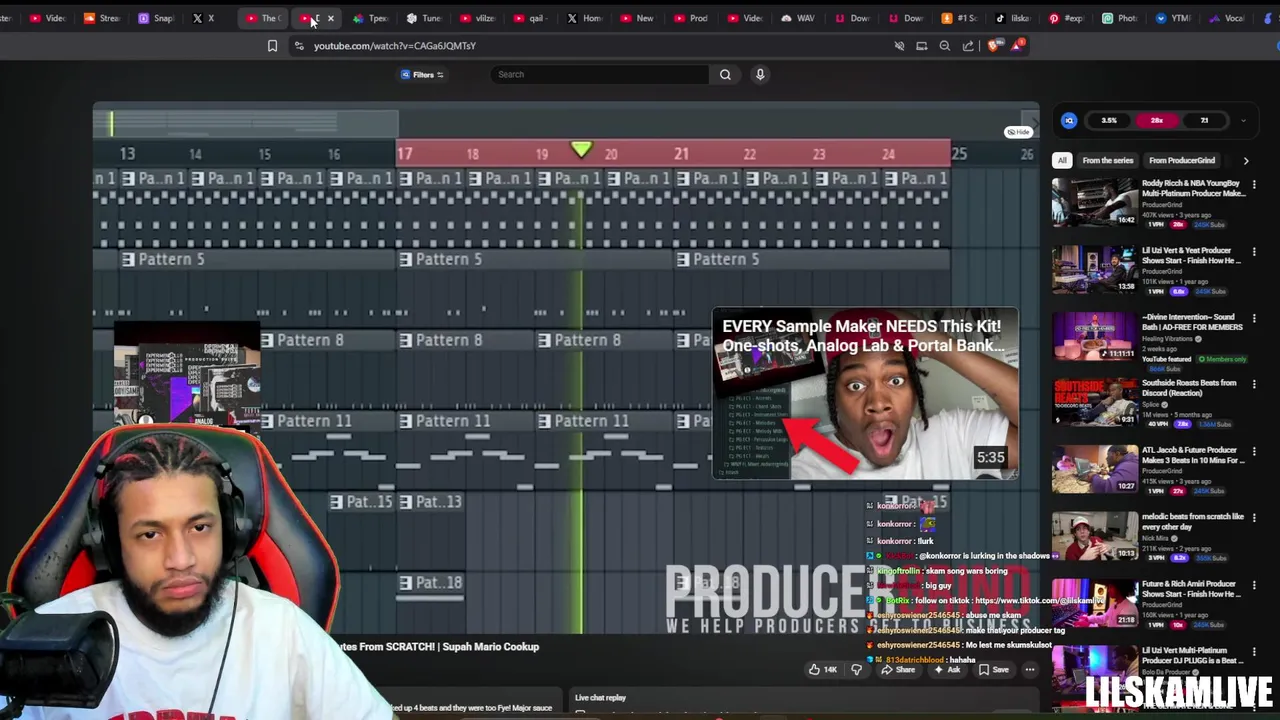Open the Southside Roasts Beats video title
This screenshot has height=720, width=1280.
(1191, 388)
